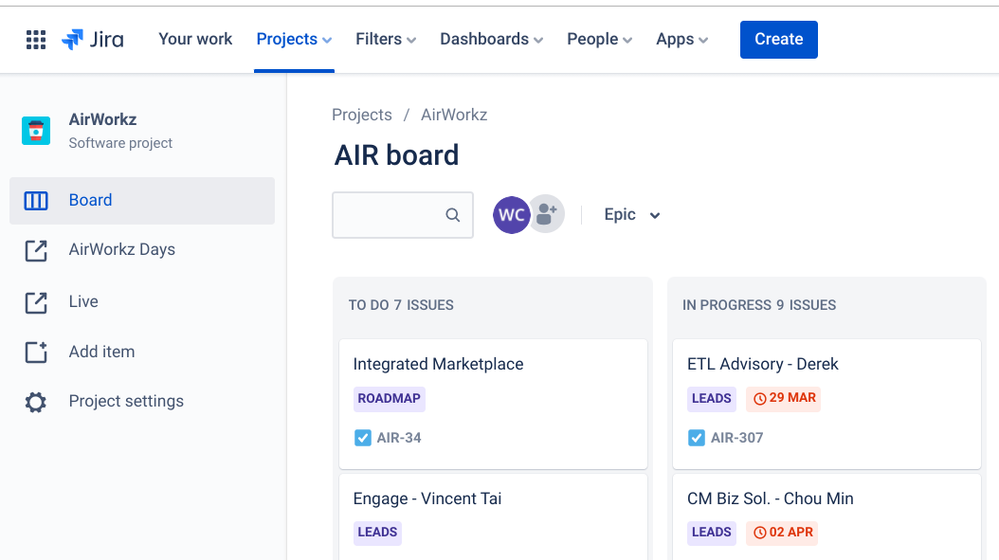
Task: Click the search magnifier icon
Action: click(452, 215)
